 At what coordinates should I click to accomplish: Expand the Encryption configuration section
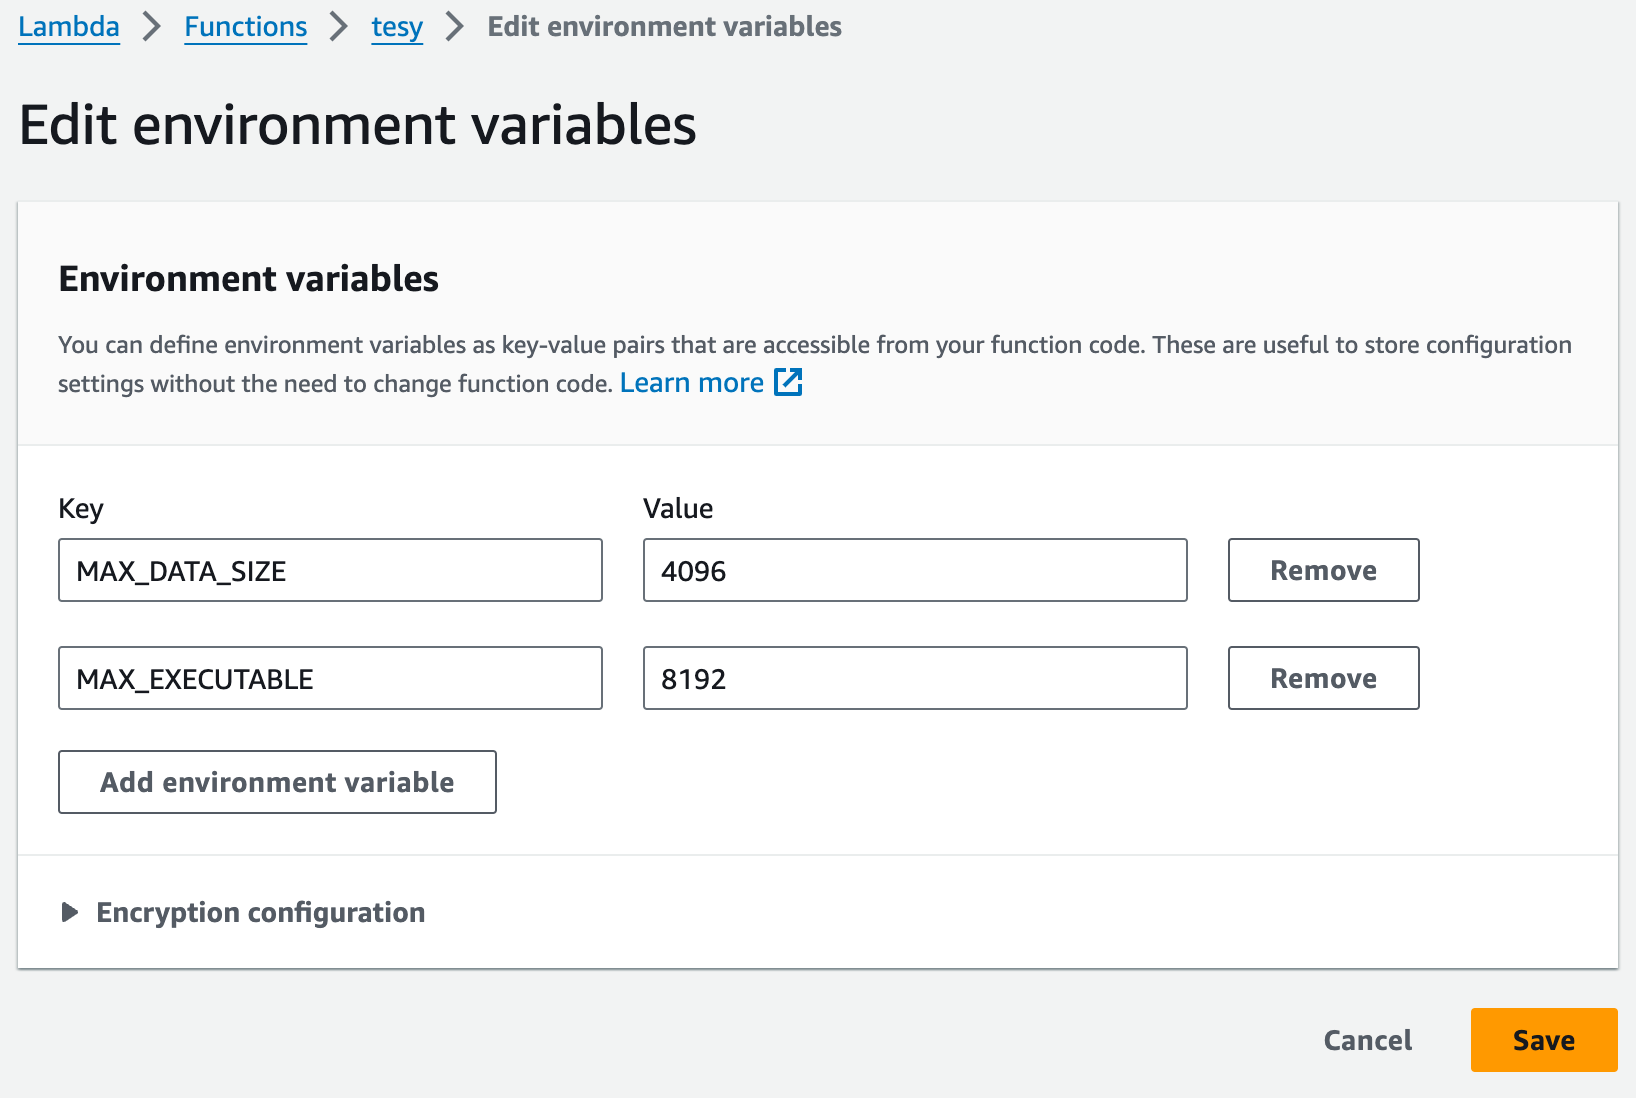[x=70, y=912]
